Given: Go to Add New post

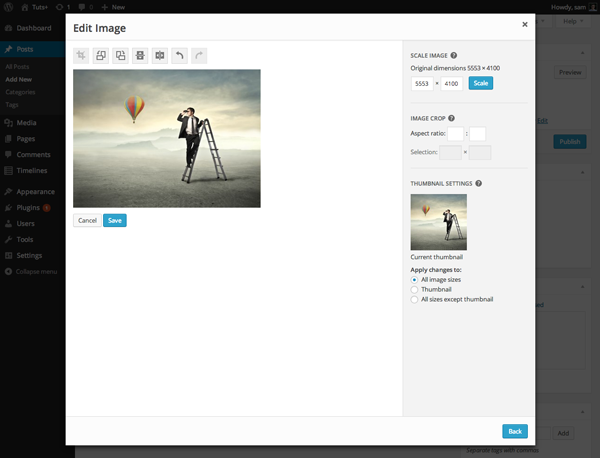Looking at the screenshot, I should 19,79.
